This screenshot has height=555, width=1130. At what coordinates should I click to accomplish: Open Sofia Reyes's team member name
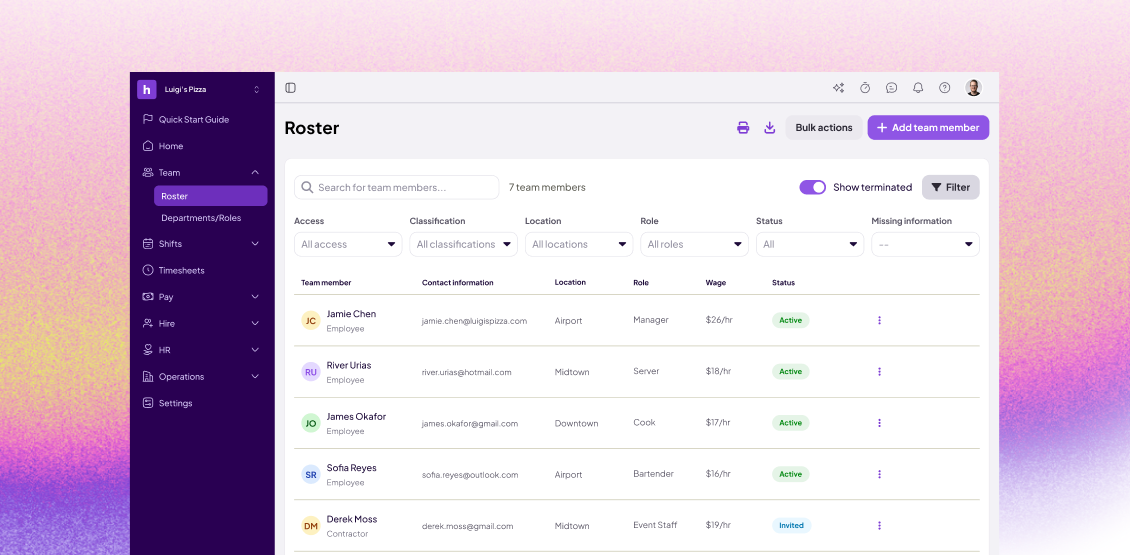352,468
